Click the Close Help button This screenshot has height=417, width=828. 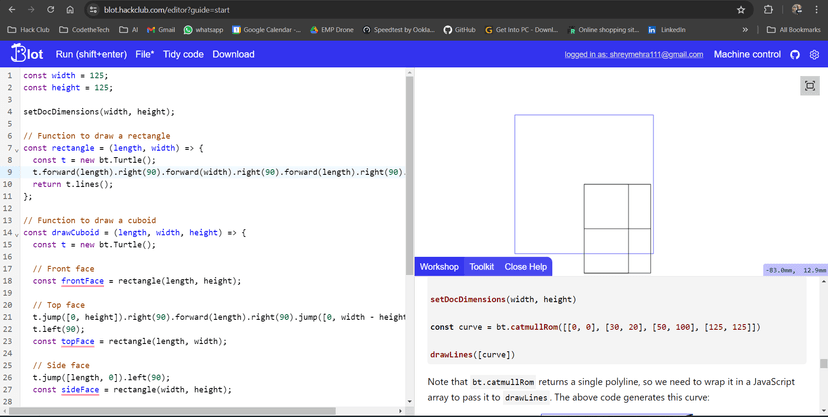[x=525, y=267]
